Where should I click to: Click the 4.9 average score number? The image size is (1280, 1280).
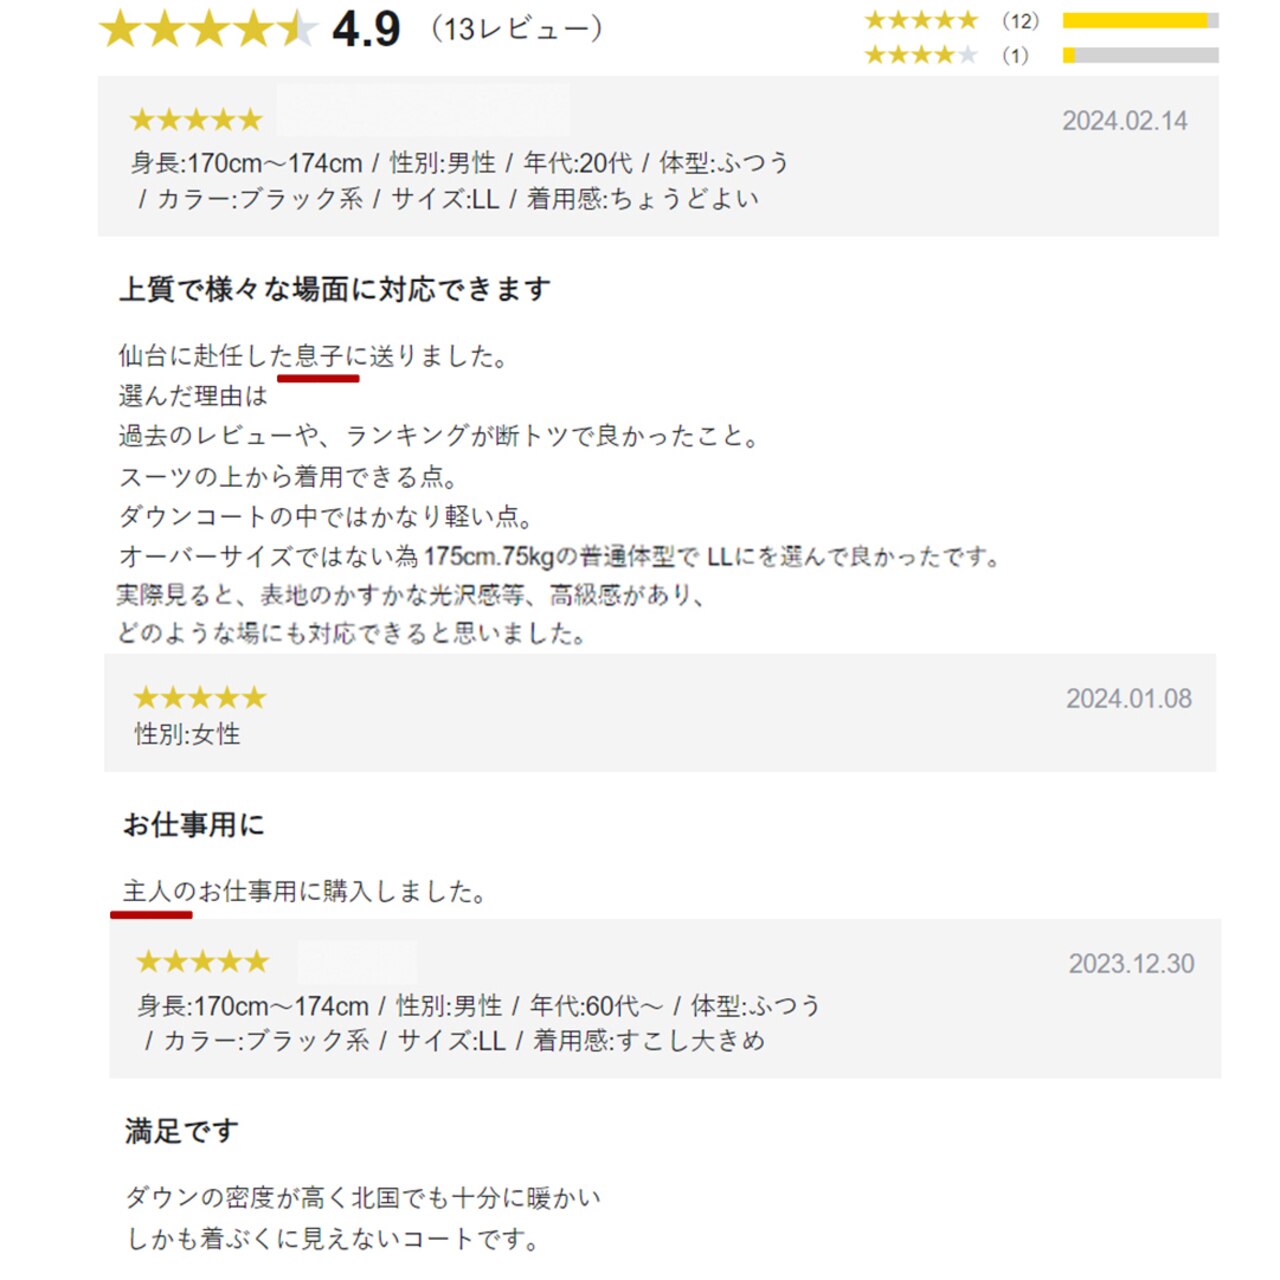366,29
